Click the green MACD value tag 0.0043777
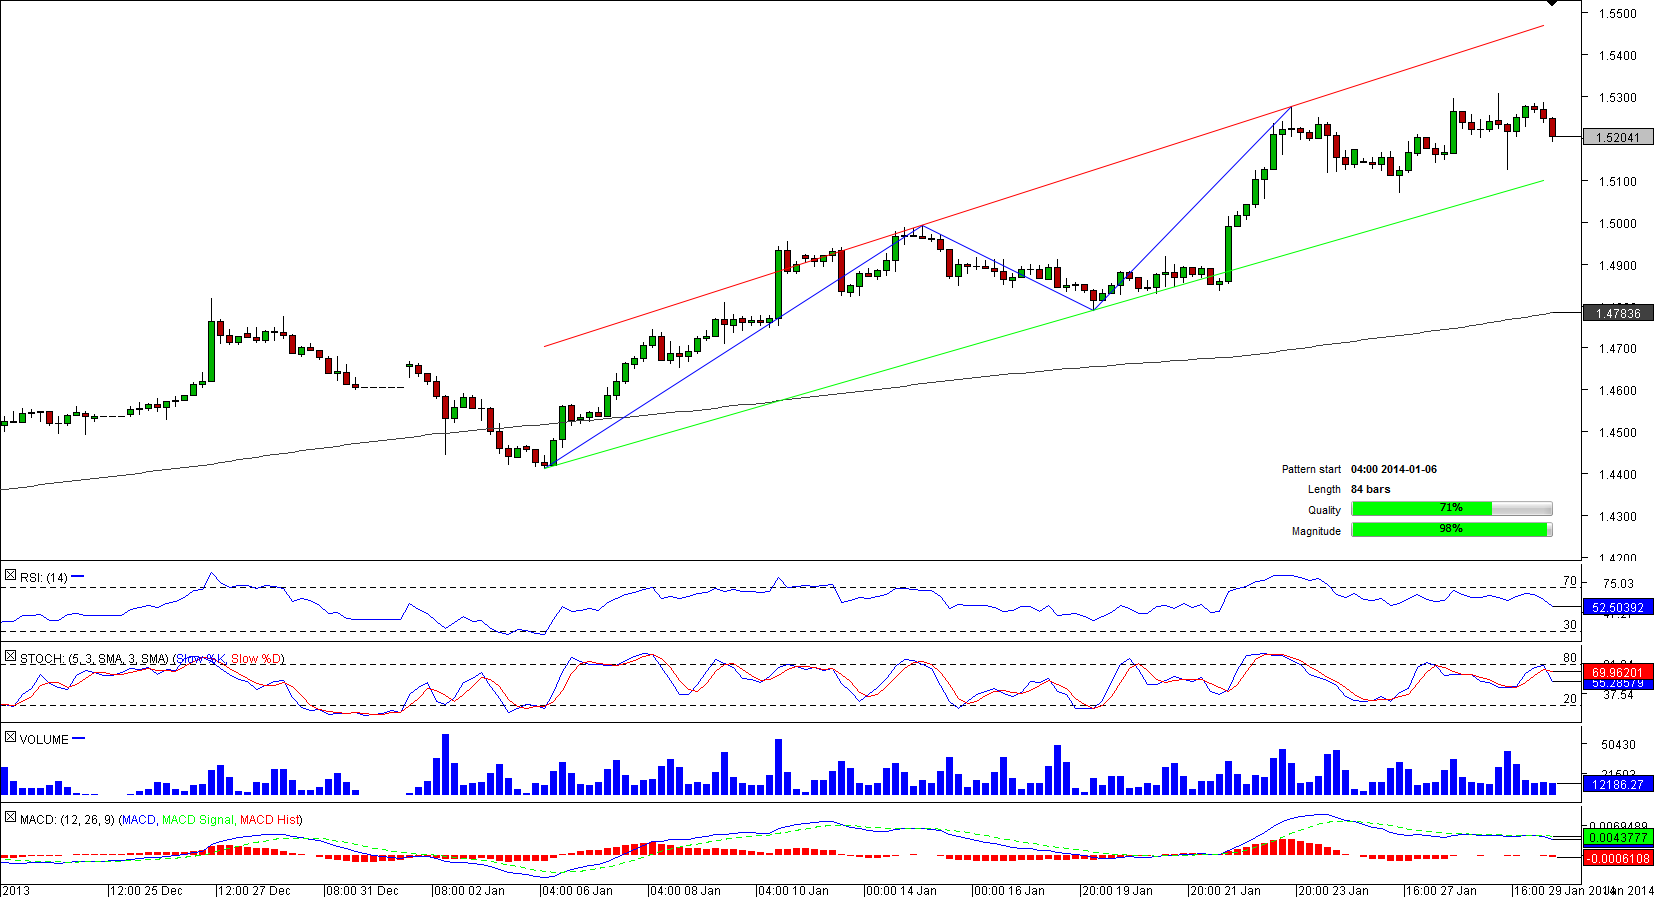The image size is (1655, 897). (x=1618, y=838)
